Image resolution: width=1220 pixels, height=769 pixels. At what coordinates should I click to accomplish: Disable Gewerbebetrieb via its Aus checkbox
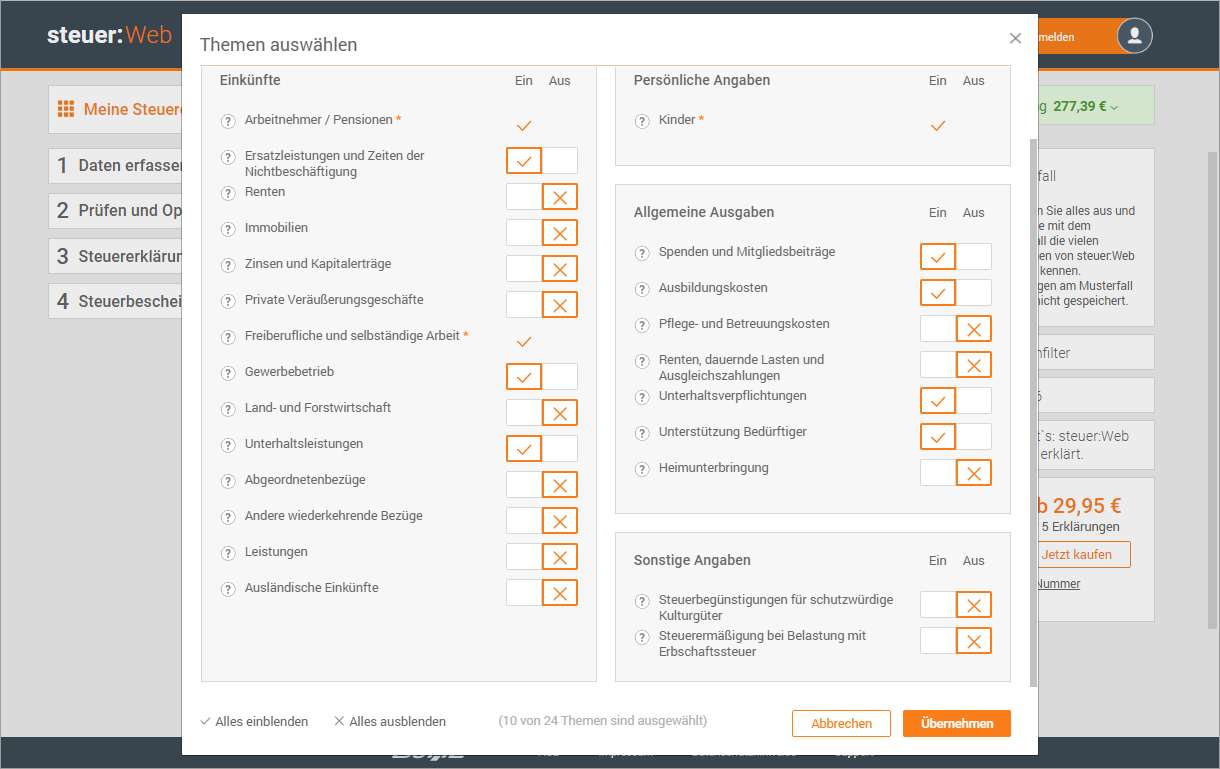coord(560,376)
